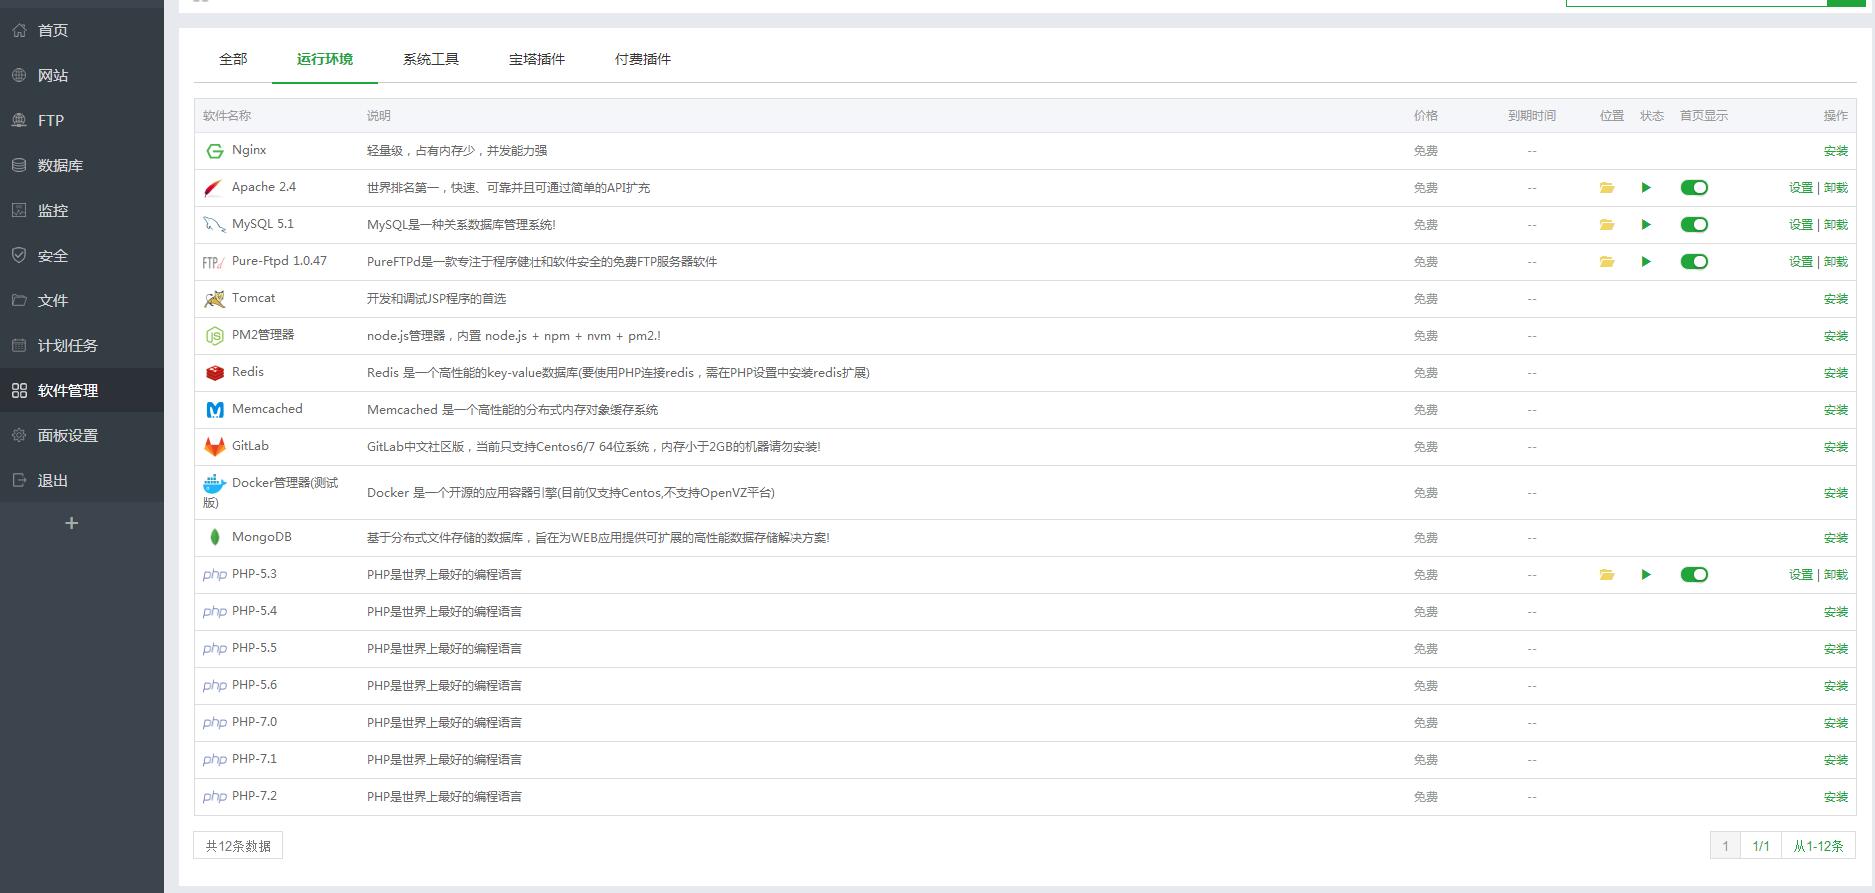1875x893 pixels.
Task: Click 安装 for Memcached
Action: point(1836,410)
